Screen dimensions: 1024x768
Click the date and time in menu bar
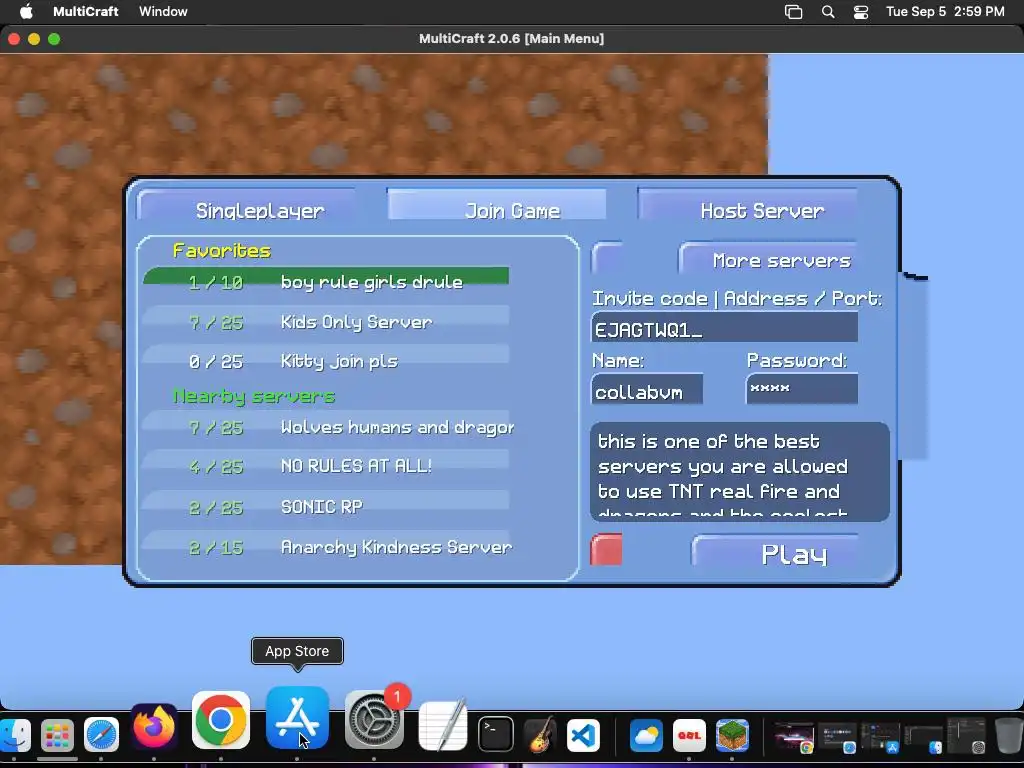[945, 11]
